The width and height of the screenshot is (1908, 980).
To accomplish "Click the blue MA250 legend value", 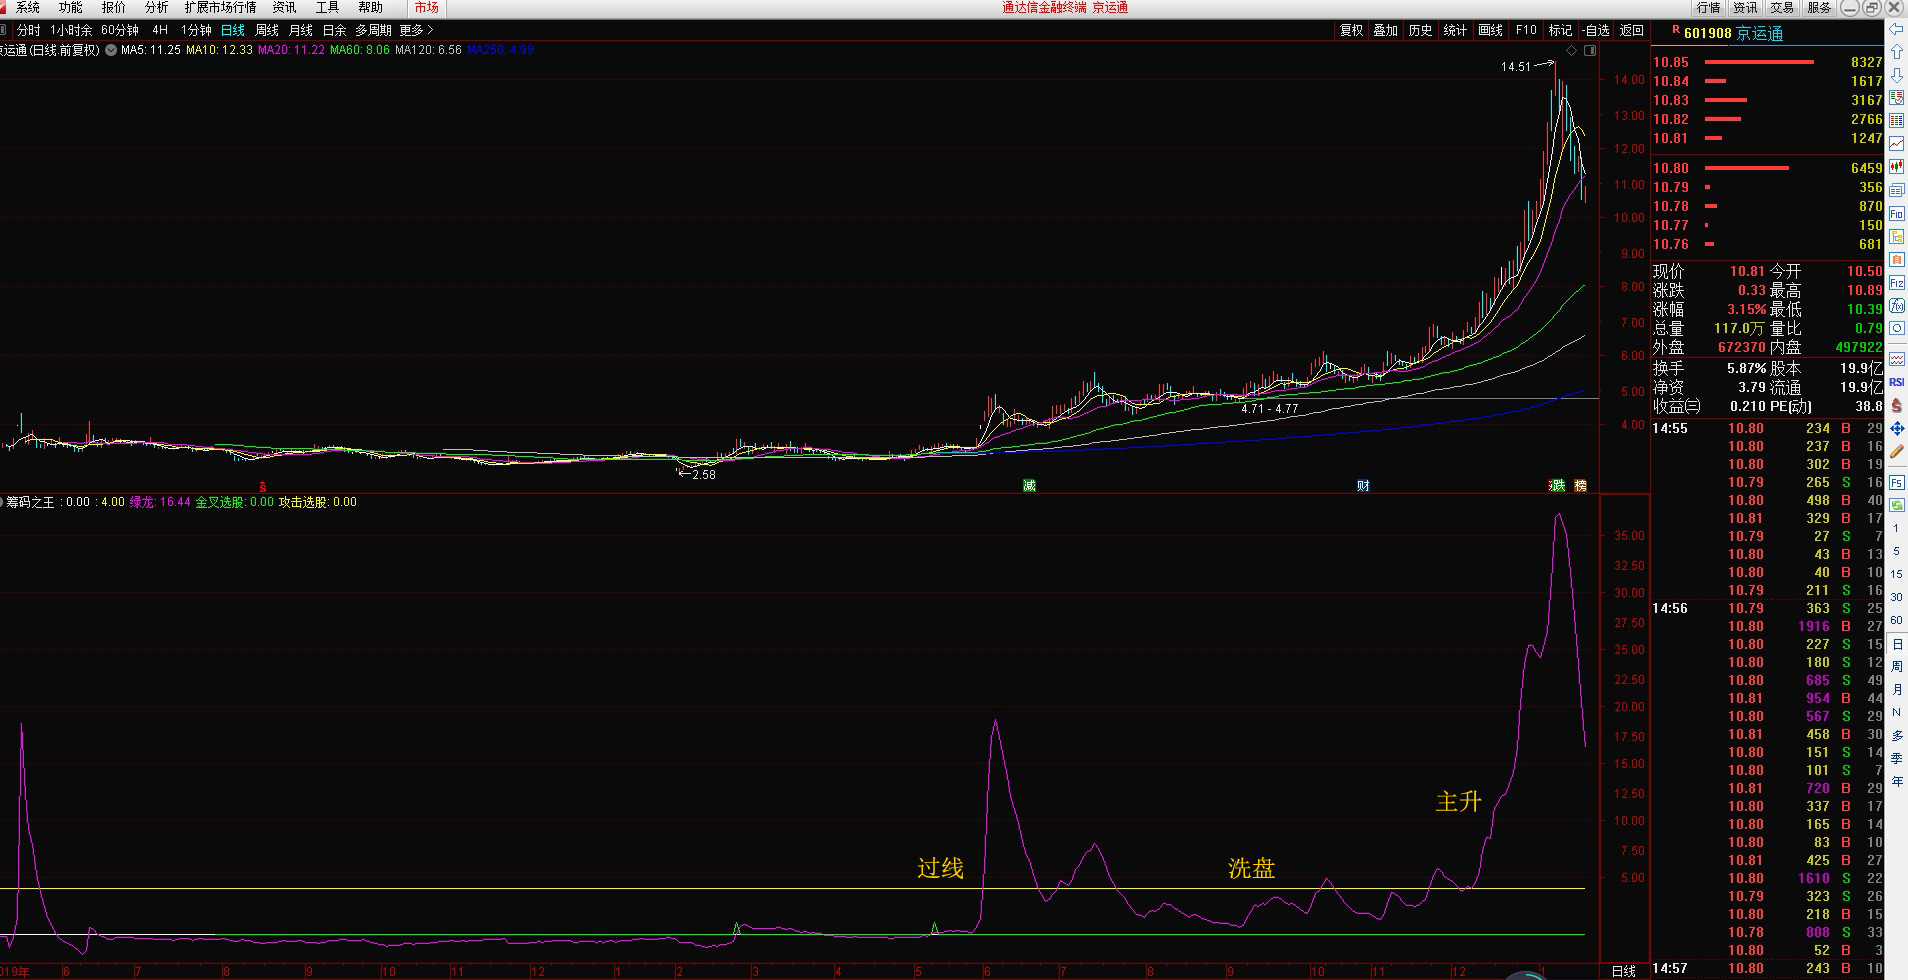I will click(x=501, y=49).
